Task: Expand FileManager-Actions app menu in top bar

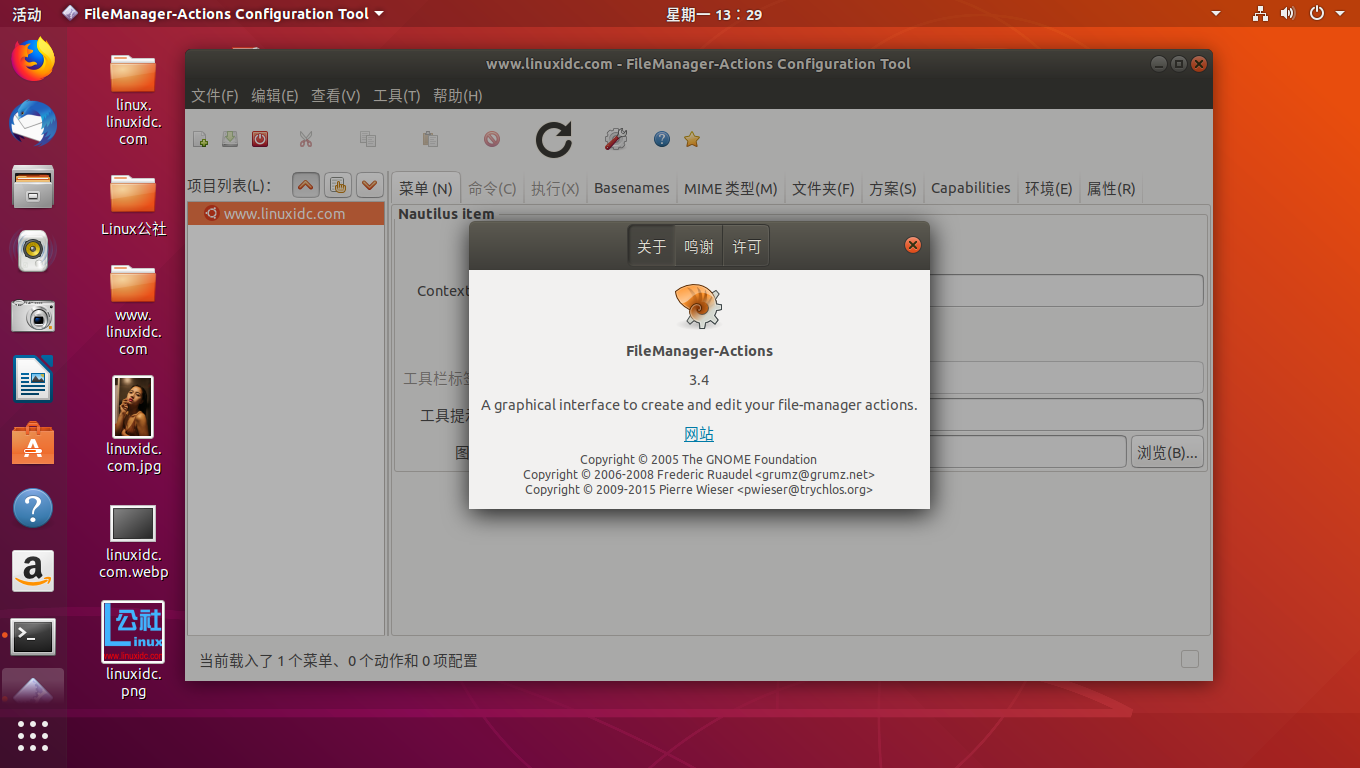Action: click(x=223, y=14)
